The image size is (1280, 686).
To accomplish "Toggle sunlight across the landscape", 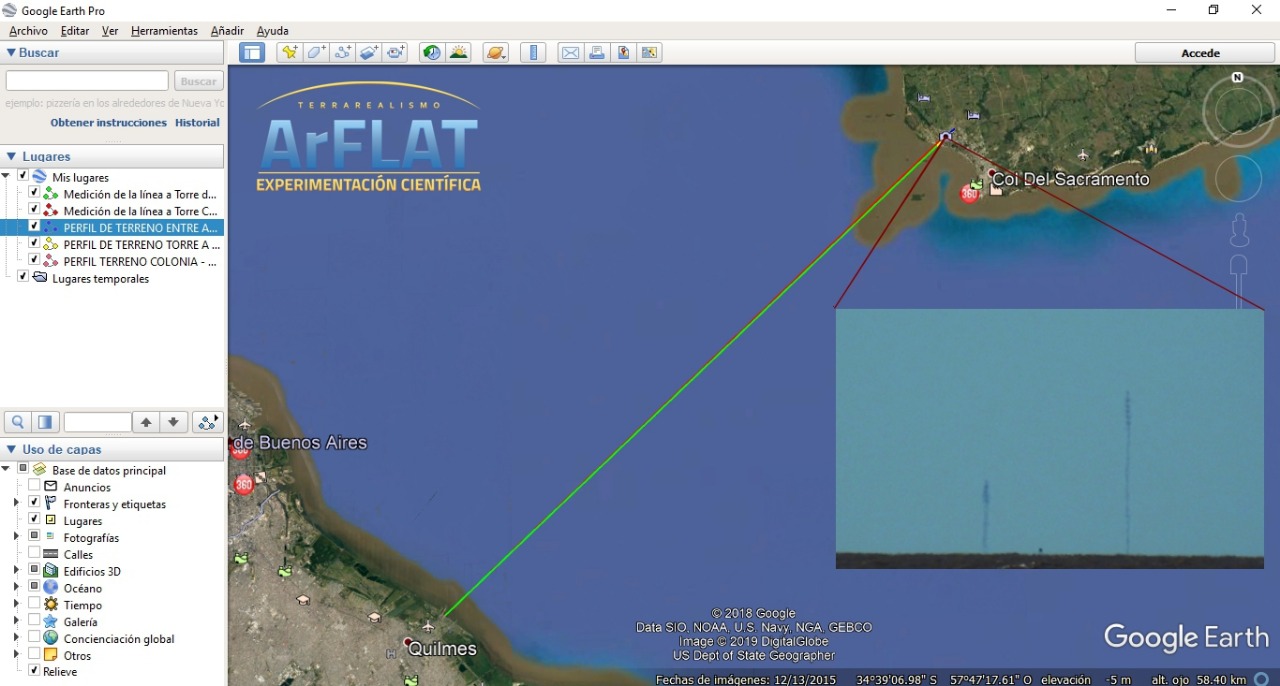I will (459, 53).
